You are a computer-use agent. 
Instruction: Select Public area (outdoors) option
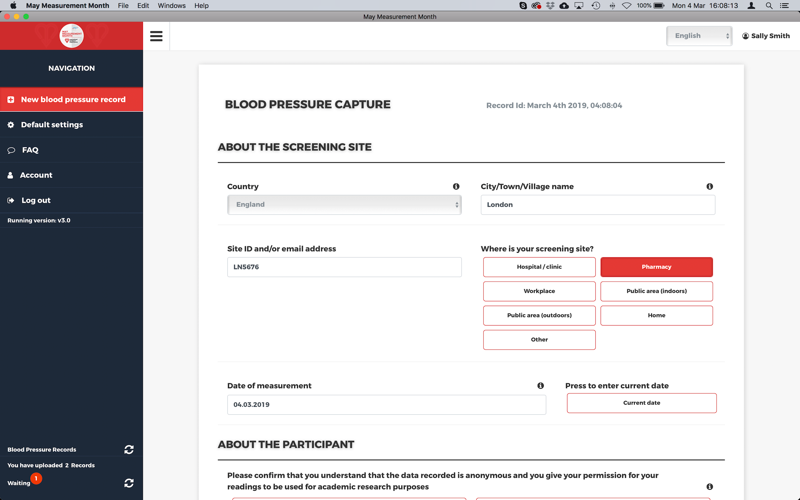click(x=539, y=315)
